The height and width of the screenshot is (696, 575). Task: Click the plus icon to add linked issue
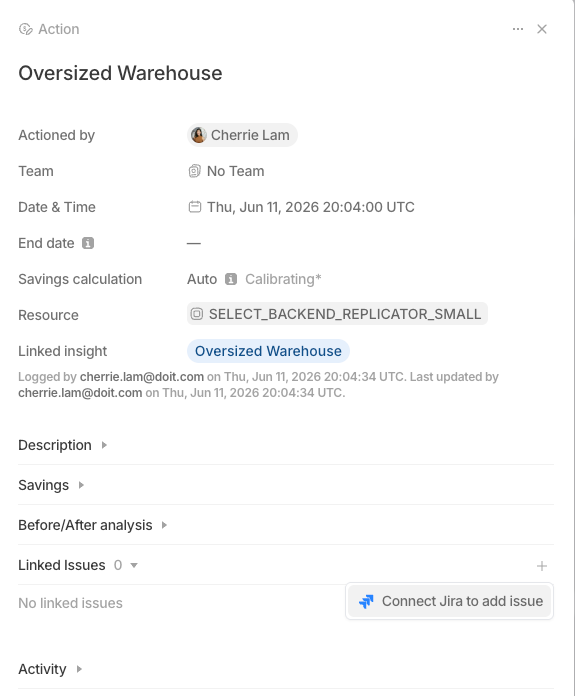542,566
